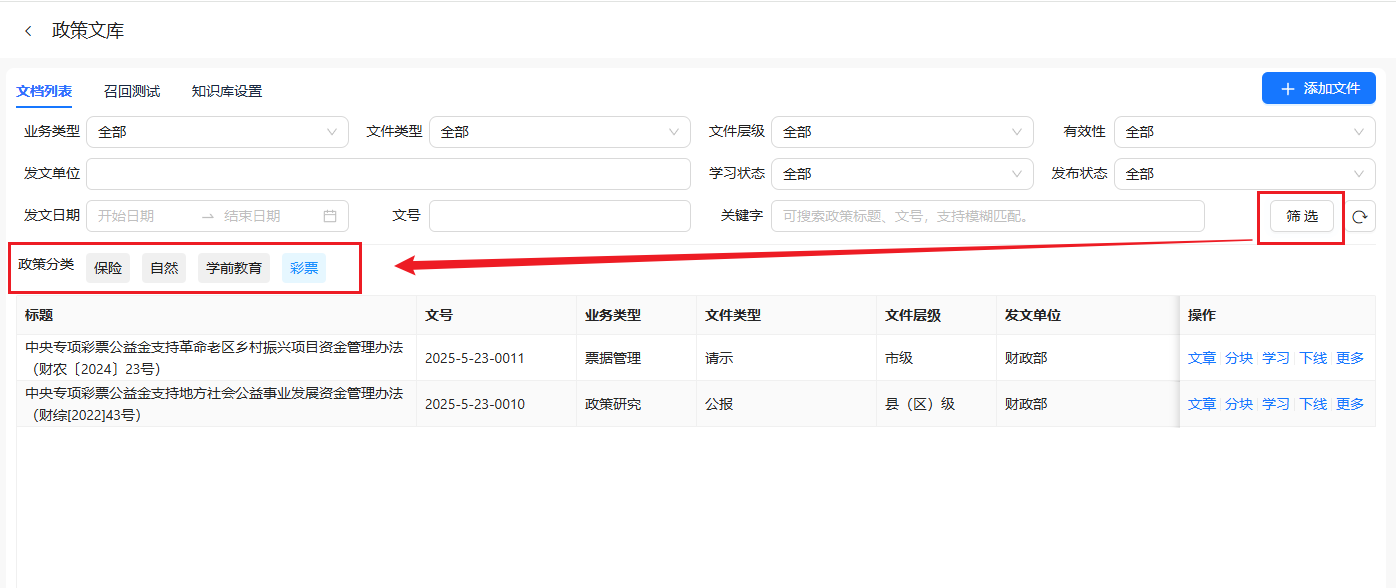Click the back arrow next to 政策文库
The height and width of the screenshot is (588, 1396).
[28, 31]
